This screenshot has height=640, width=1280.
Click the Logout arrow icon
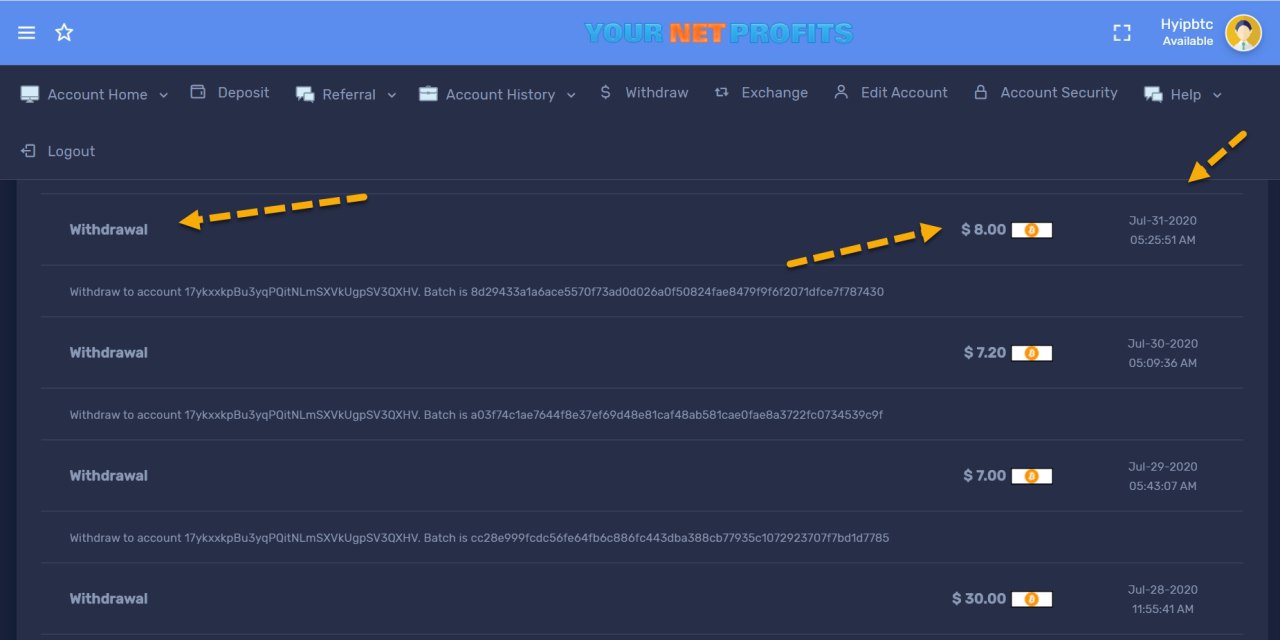(28, 151)
